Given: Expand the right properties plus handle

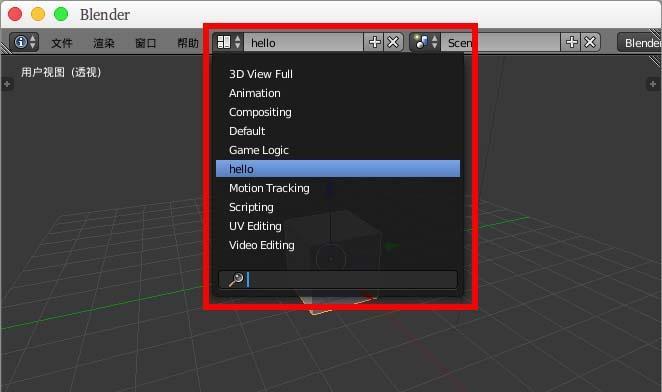Looking at the screenshot, I should click(653, 84).
